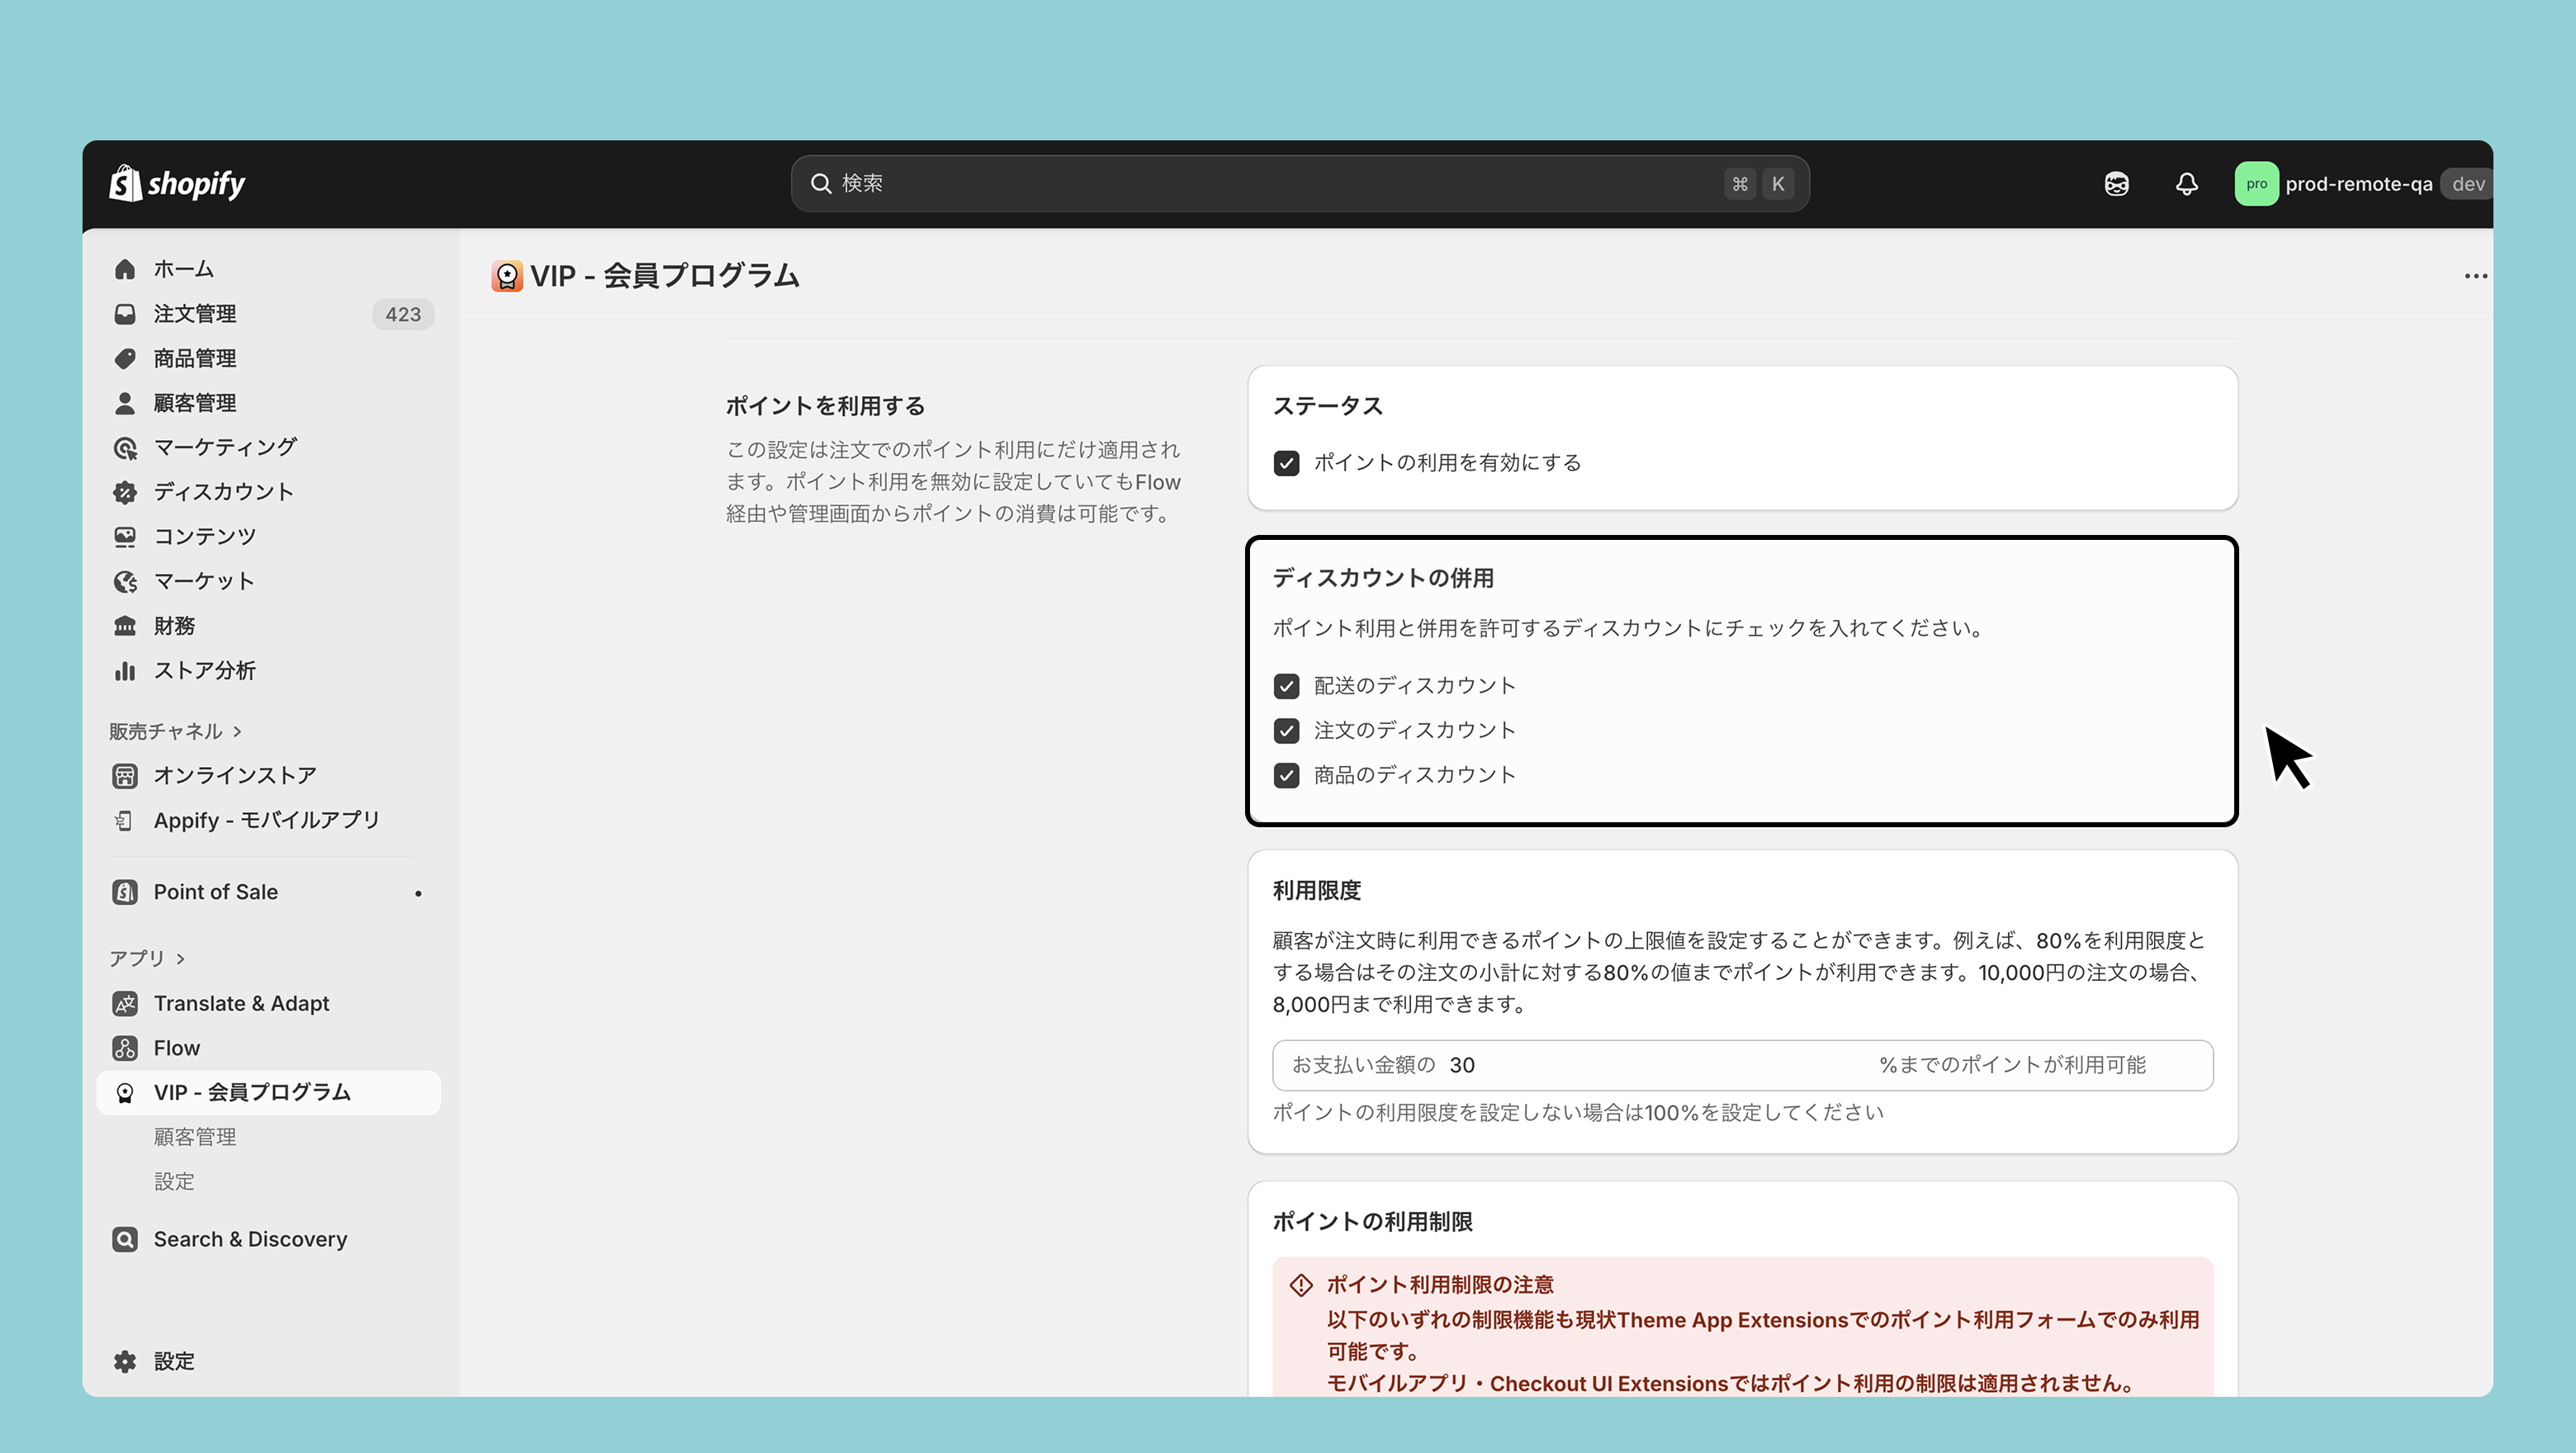Open the Sidekick assistant icon
The width and height of the screenshot is (2576, 1453).
2116,184
